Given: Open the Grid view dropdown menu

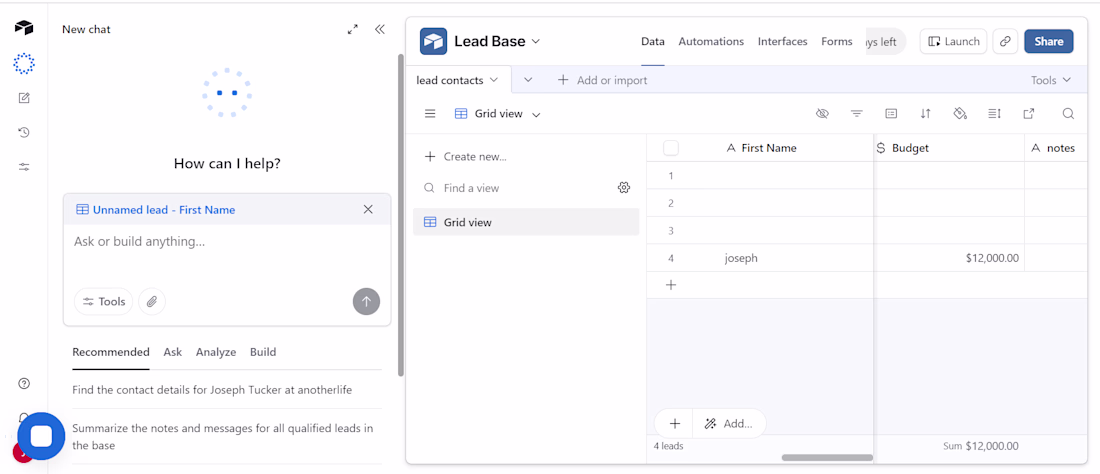Looking at the screenshot, I should (498, 114).
